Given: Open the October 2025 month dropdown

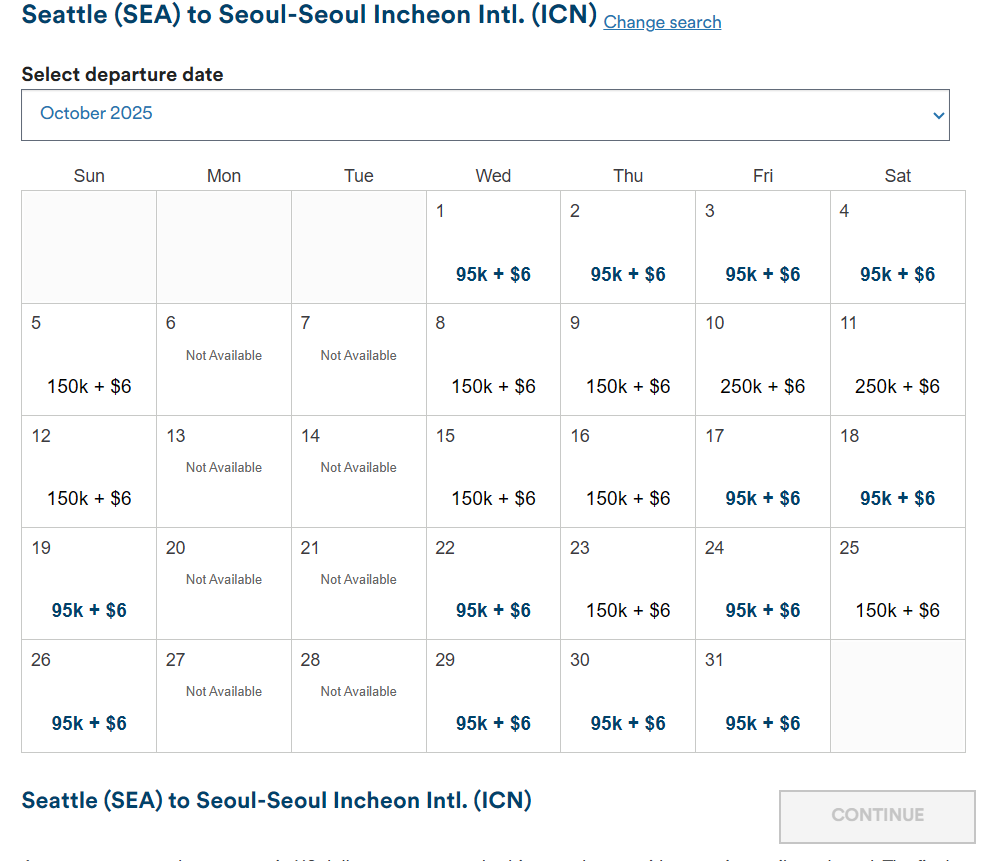Looking at the screenshot, I should (x=485, y=114).
